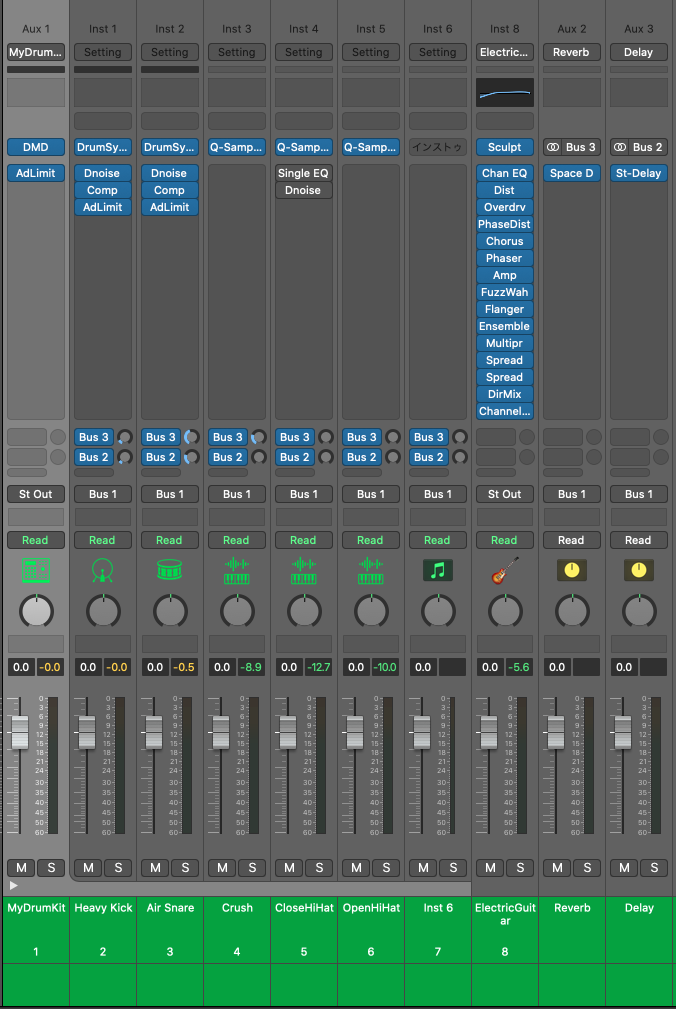Click the Bus 3 send slot on Inst 1
Screen dimensions: 676x1009
pos(94,437)
